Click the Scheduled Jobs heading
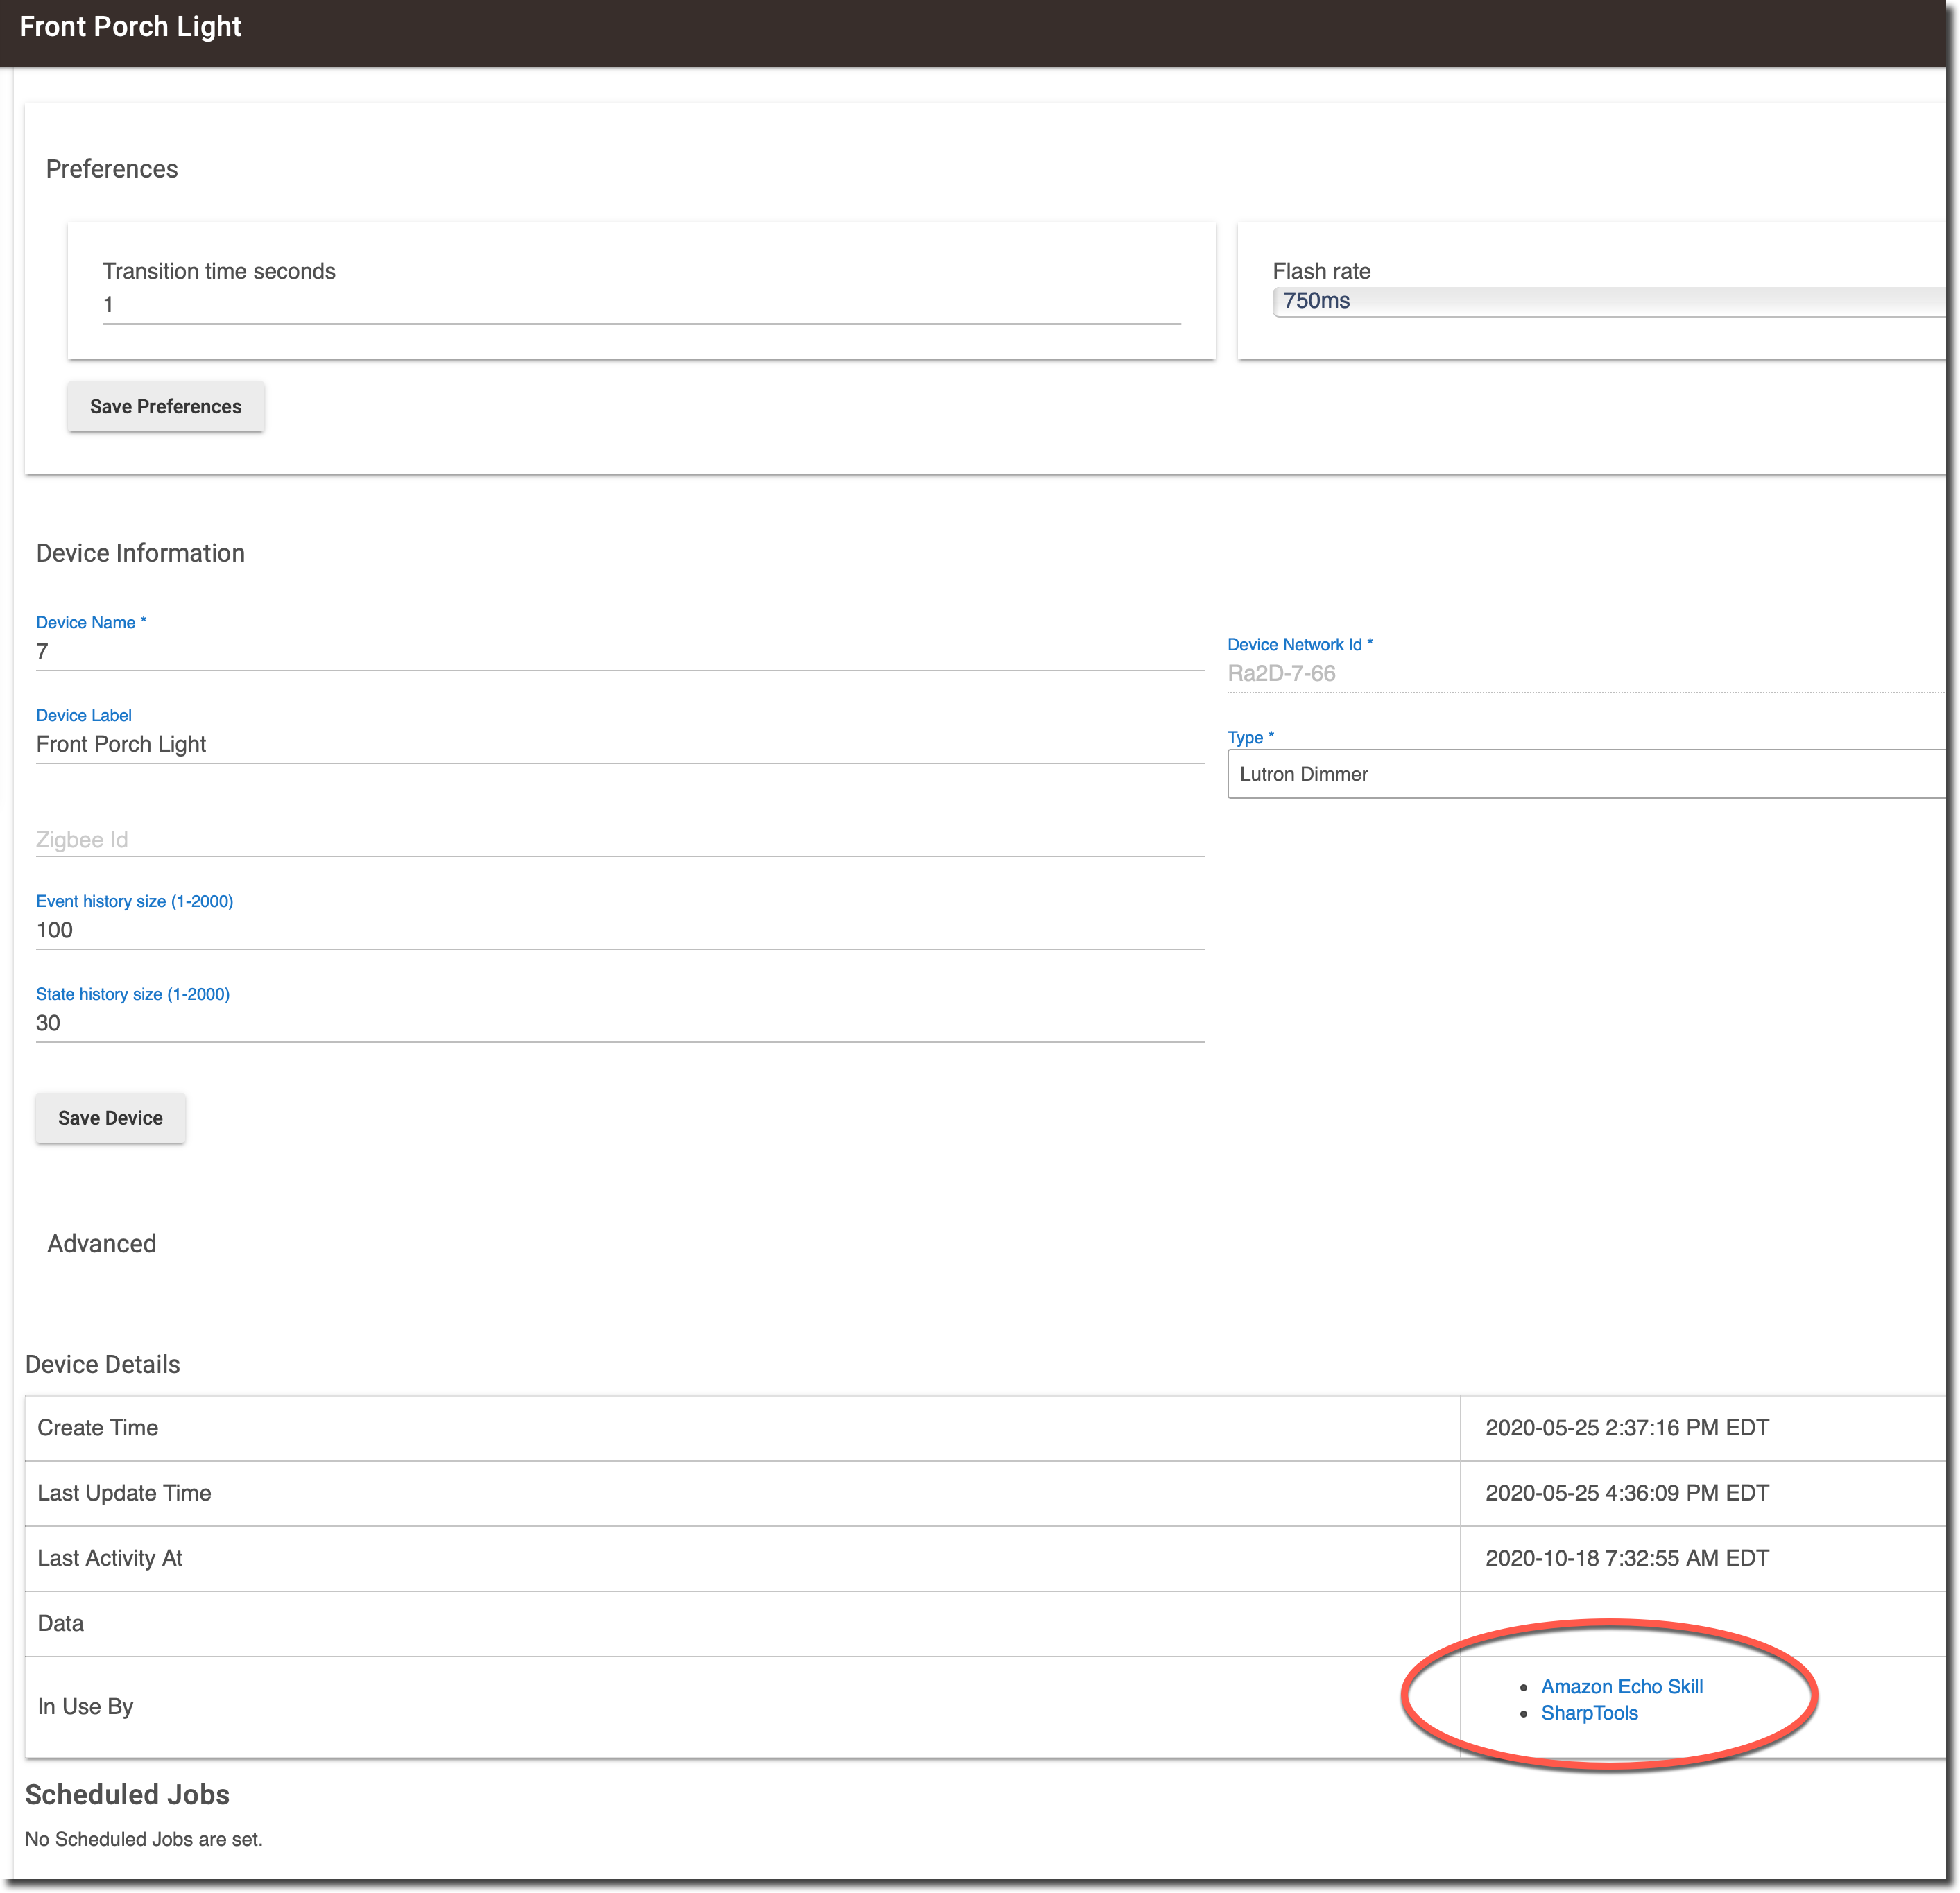 127,1795
